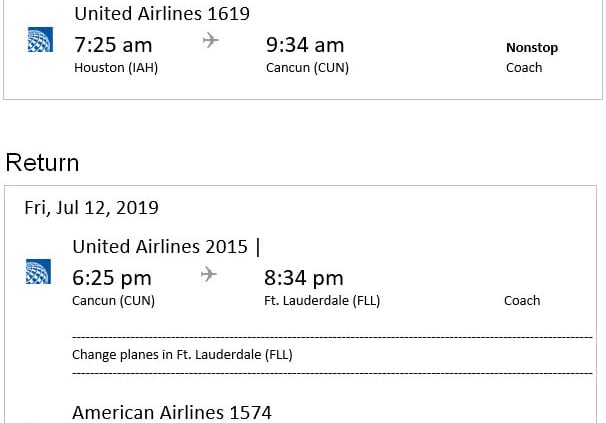Select Ft. Lauderdale (FLL) under 8:34 pm
The height and width of the screenshot is (423, 606).
(322, 300)
